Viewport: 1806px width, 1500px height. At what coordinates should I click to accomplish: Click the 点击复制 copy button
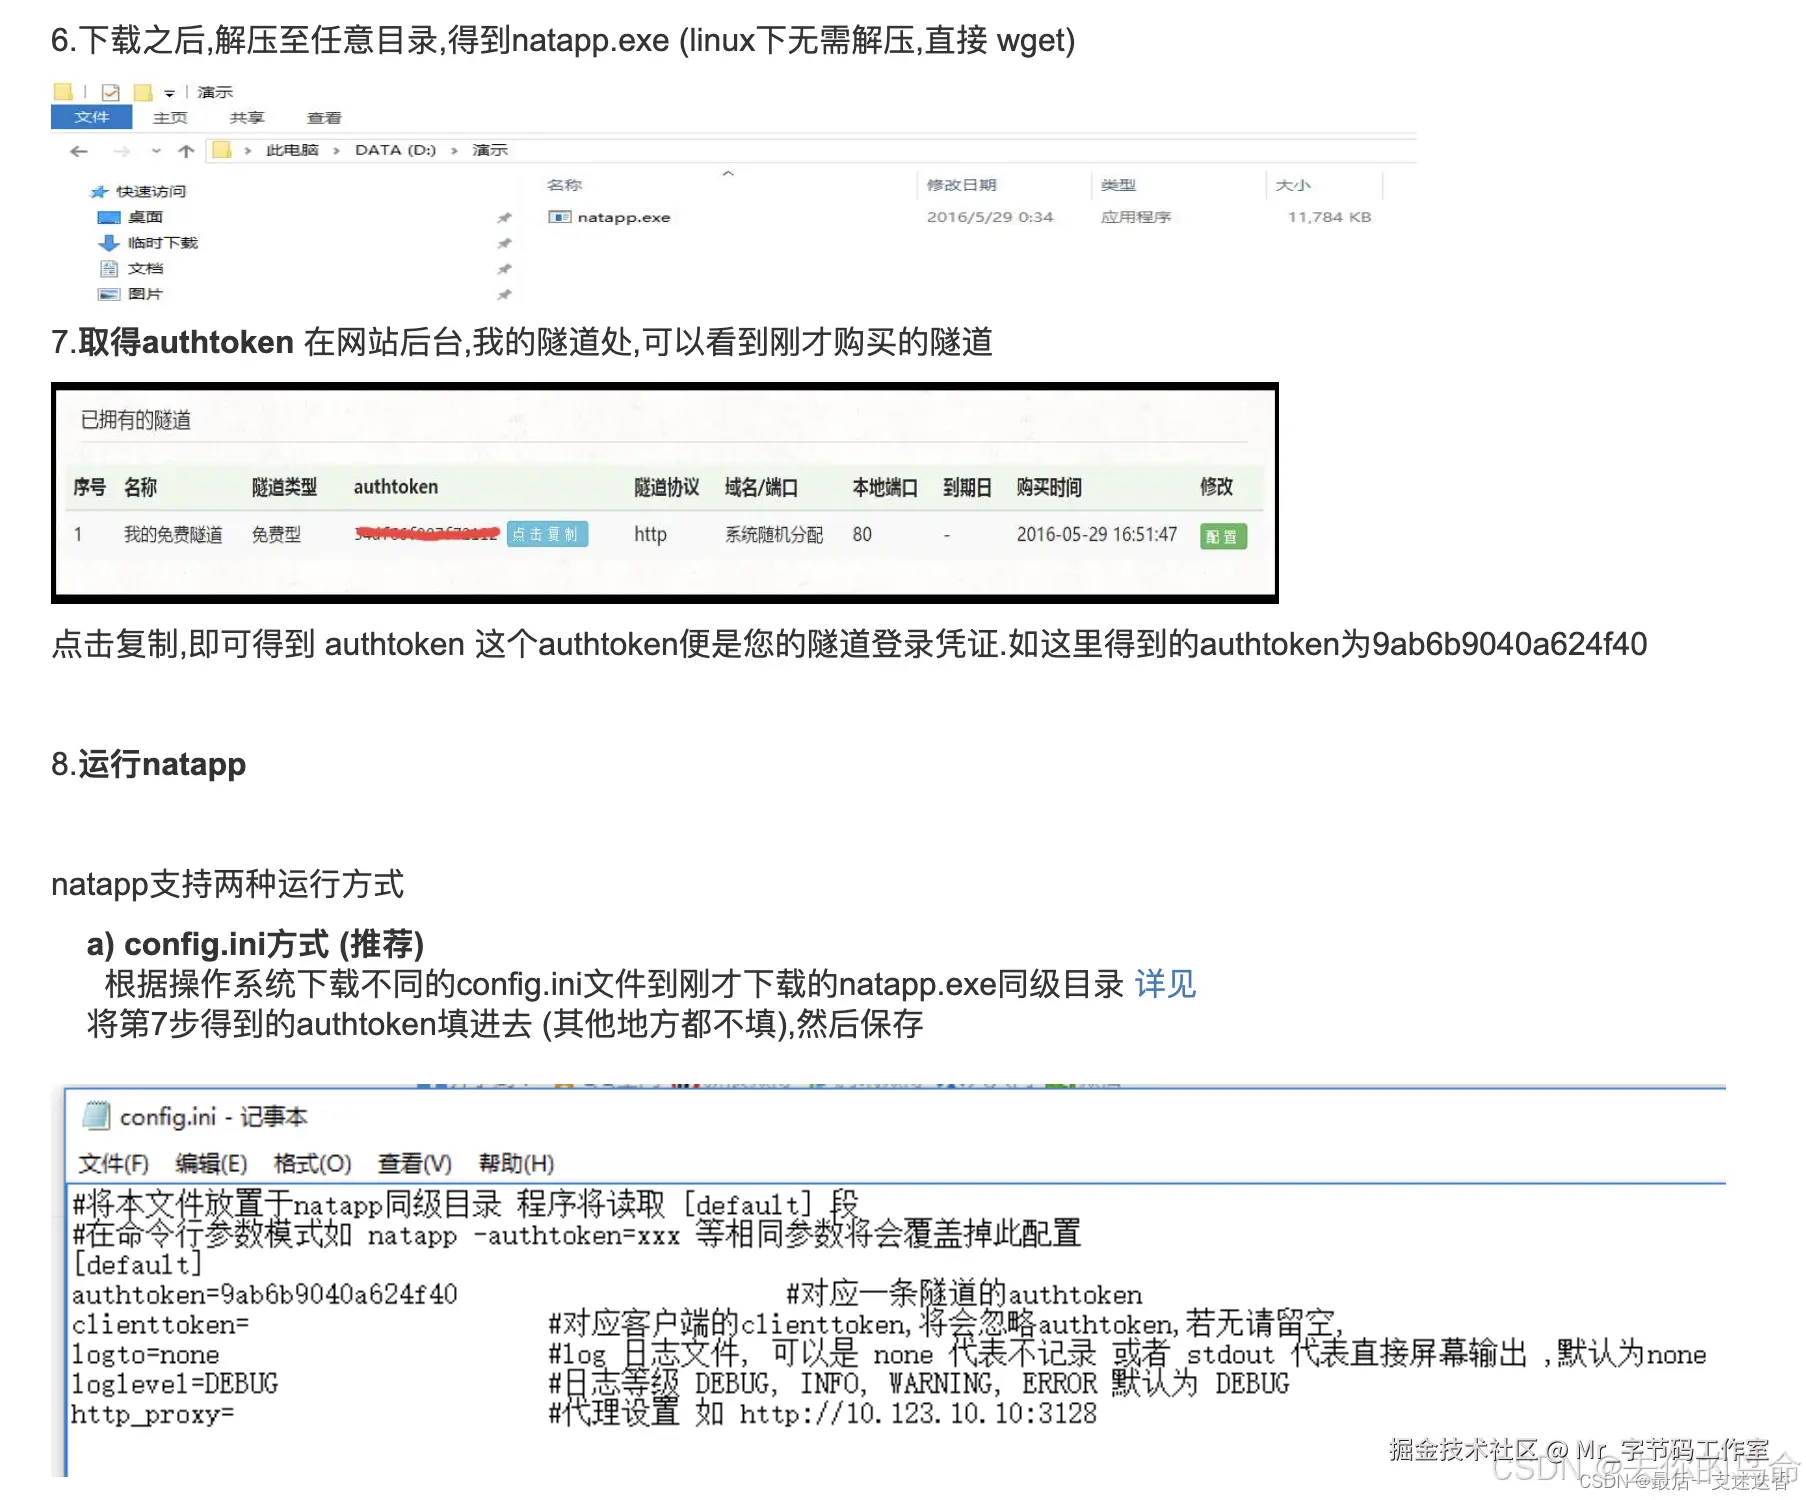(547, 534)
